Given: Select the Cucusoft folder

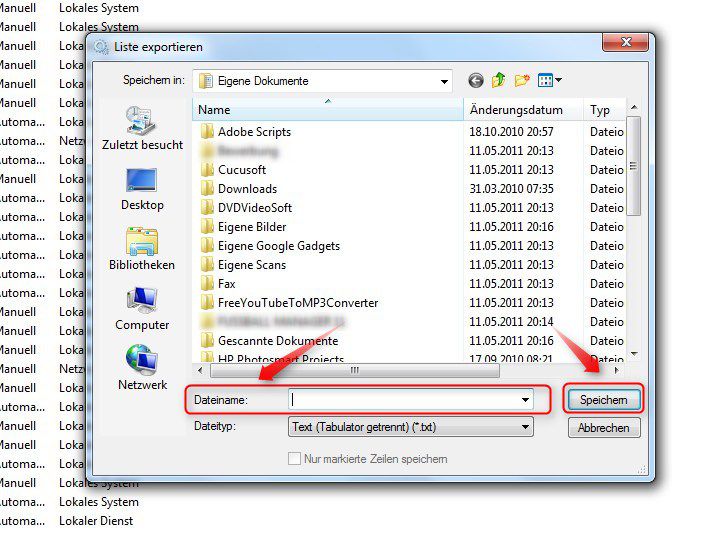Looking at the screenshot, I should [x=233, y=170].
